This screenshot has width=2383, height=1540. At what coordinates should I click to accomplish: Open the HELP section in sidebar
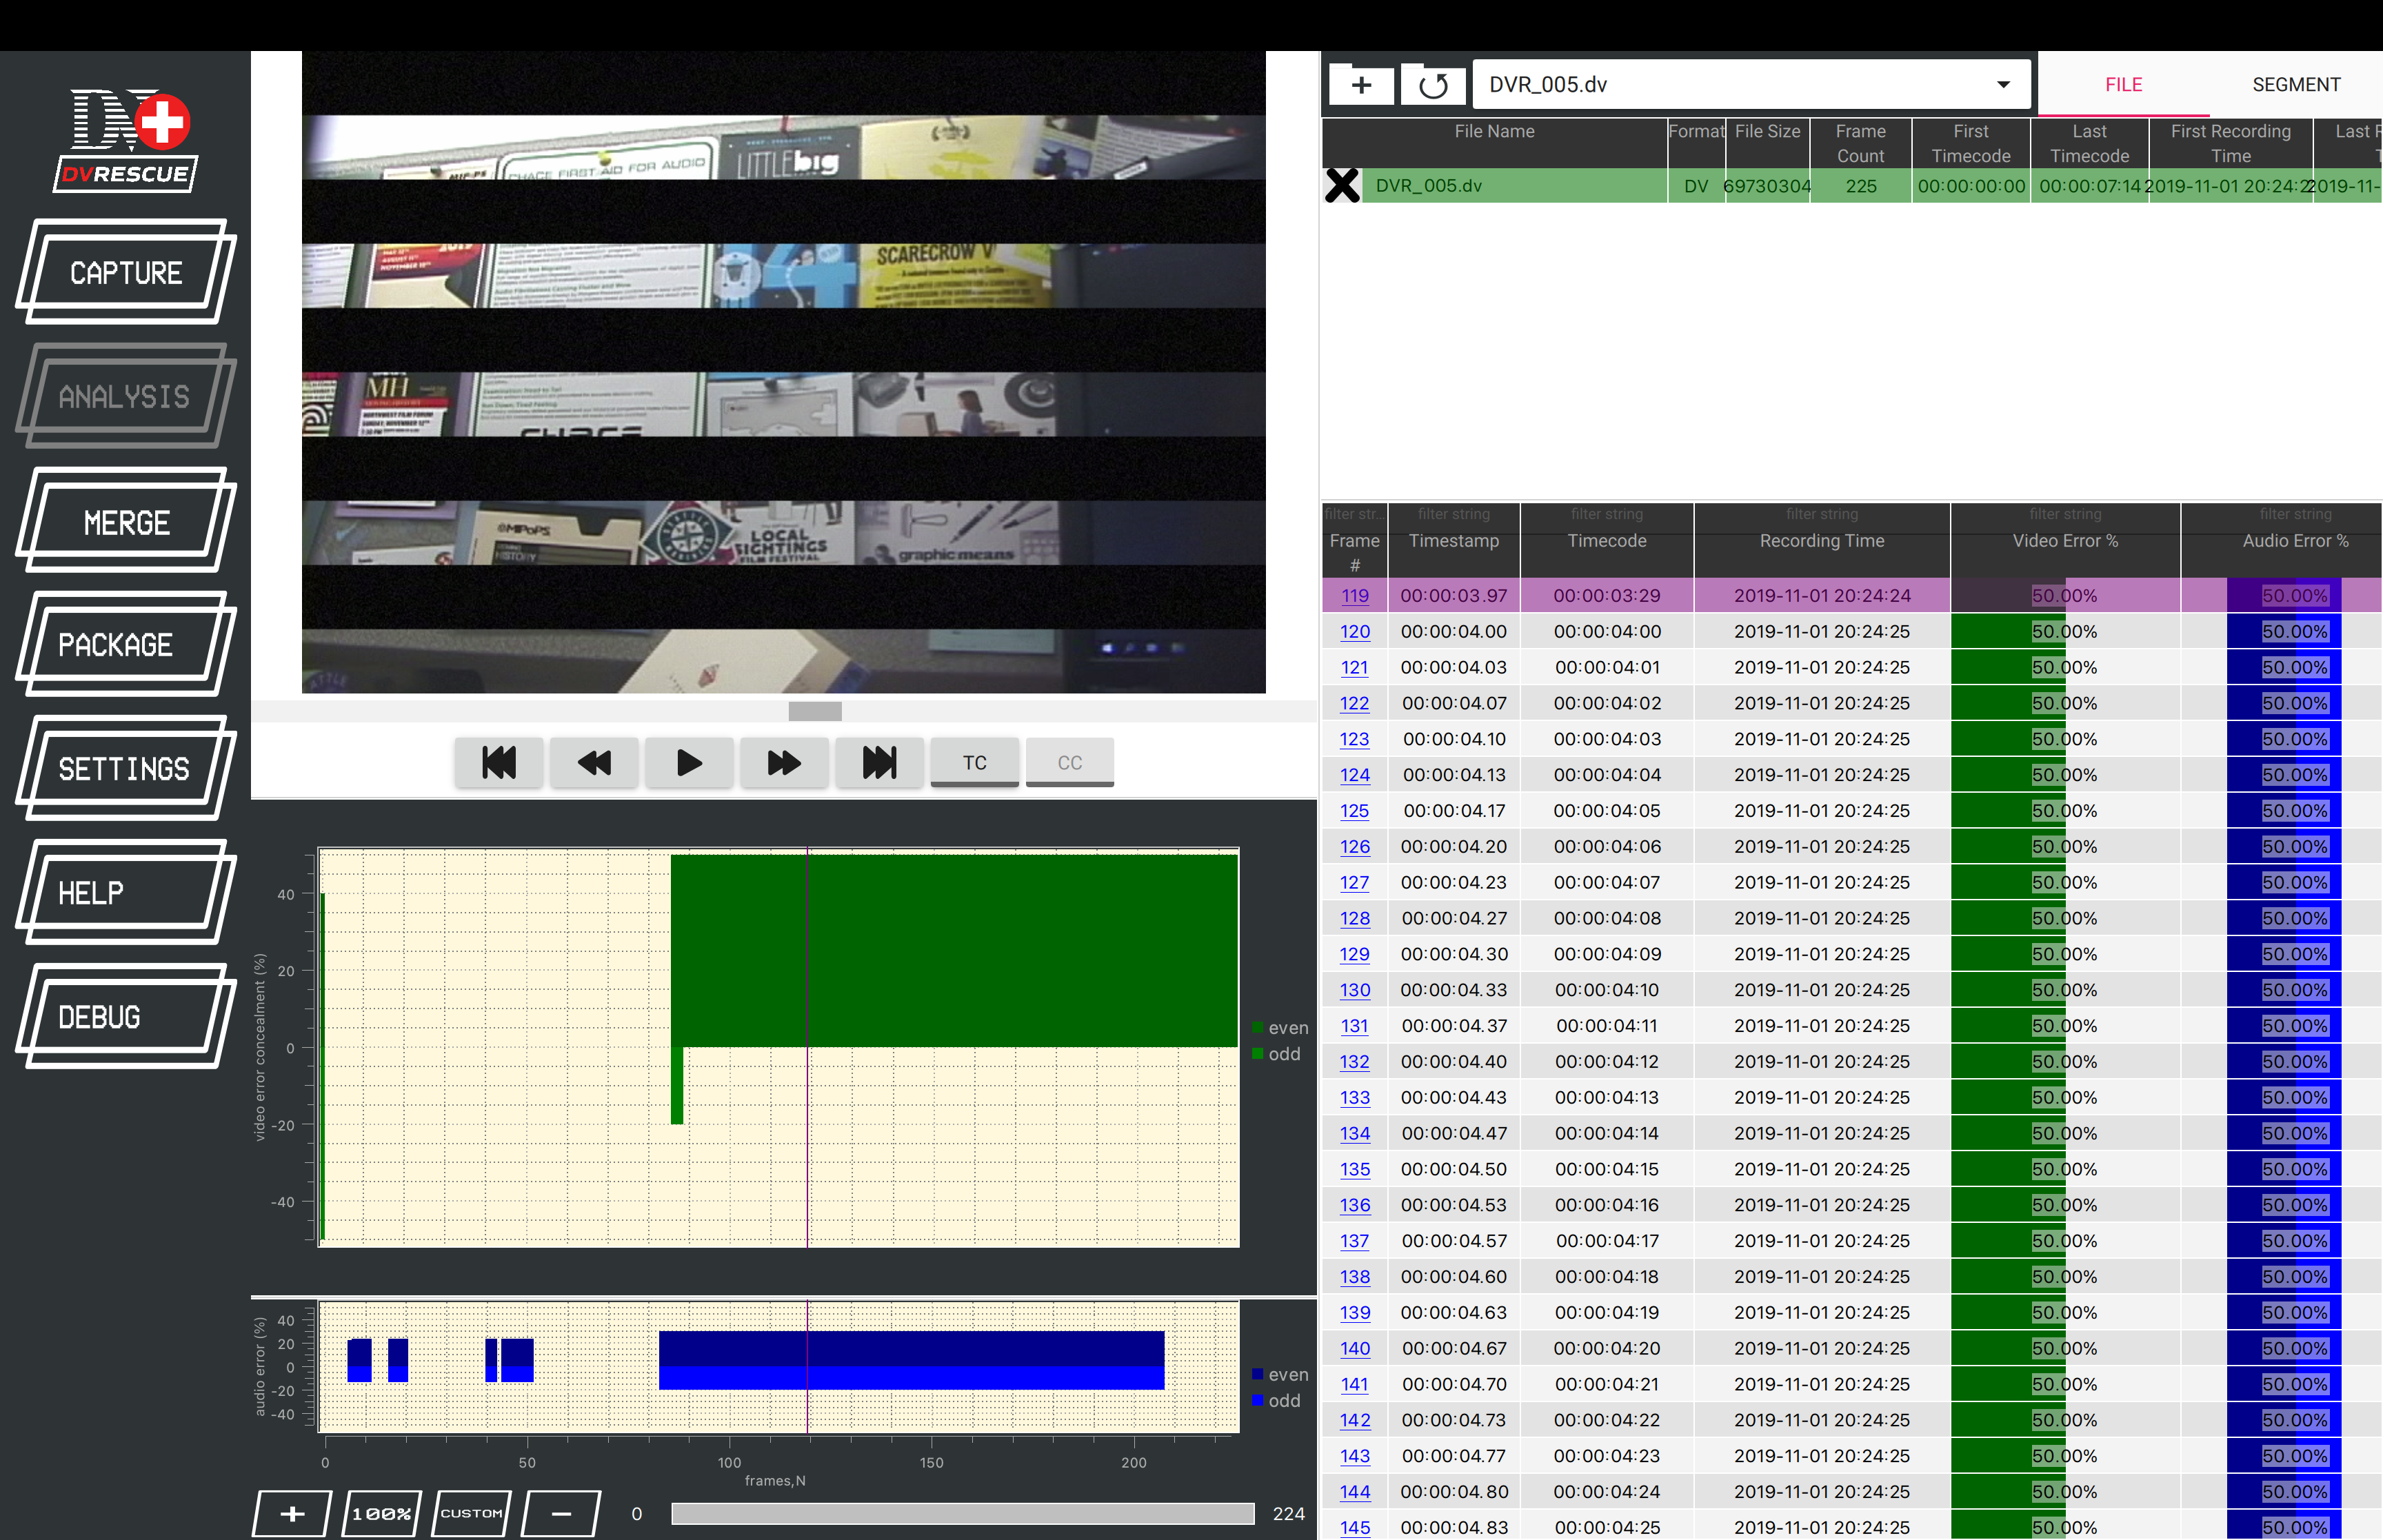pos(126,893)
